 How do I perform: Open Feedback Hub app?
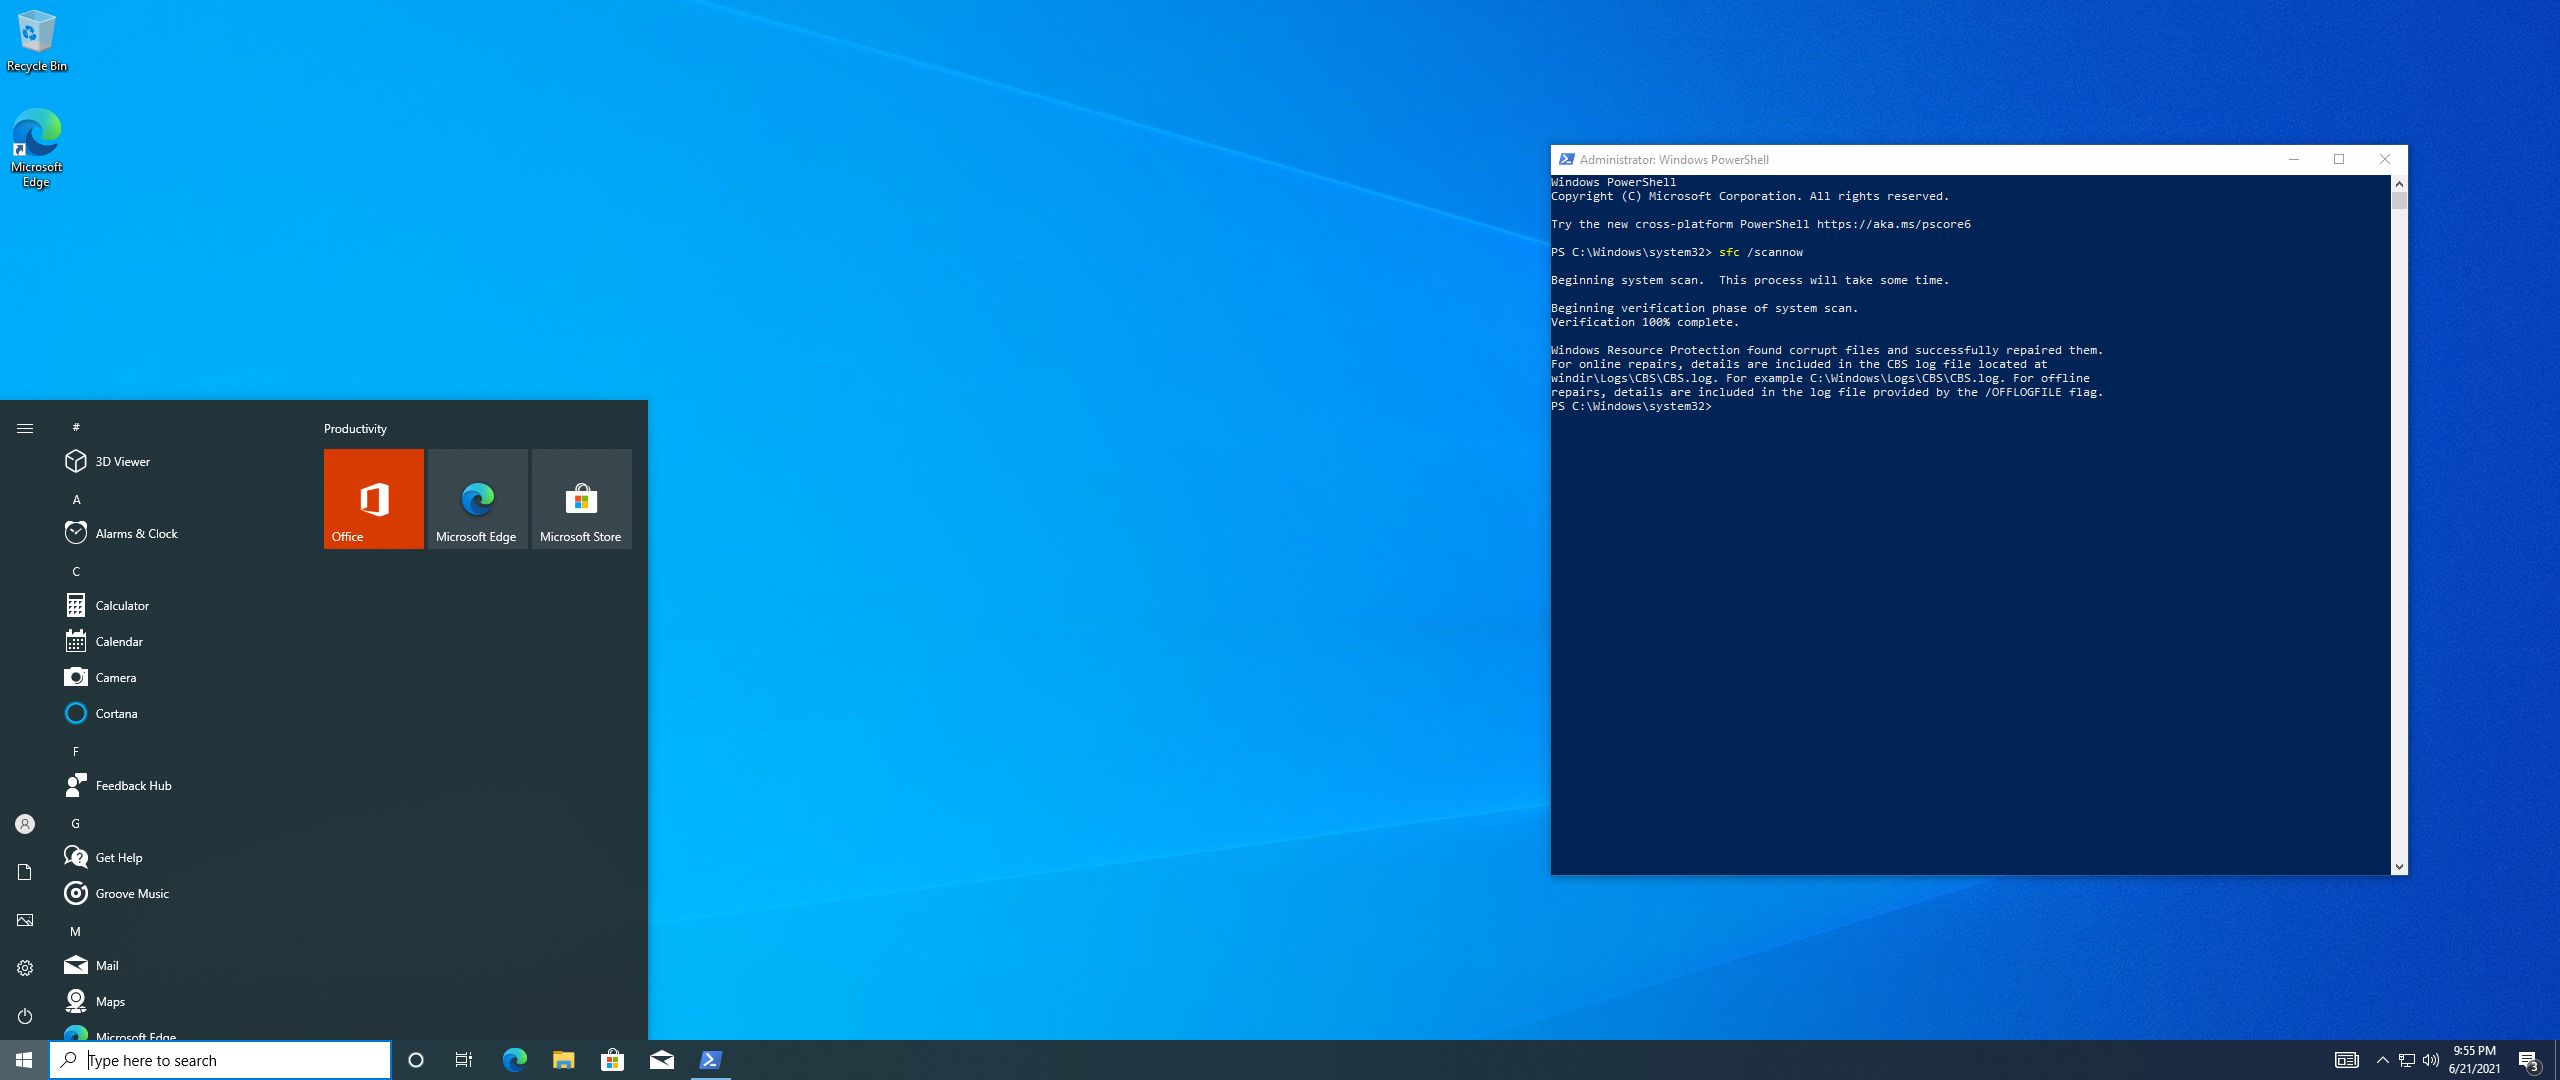pos(182,785)
